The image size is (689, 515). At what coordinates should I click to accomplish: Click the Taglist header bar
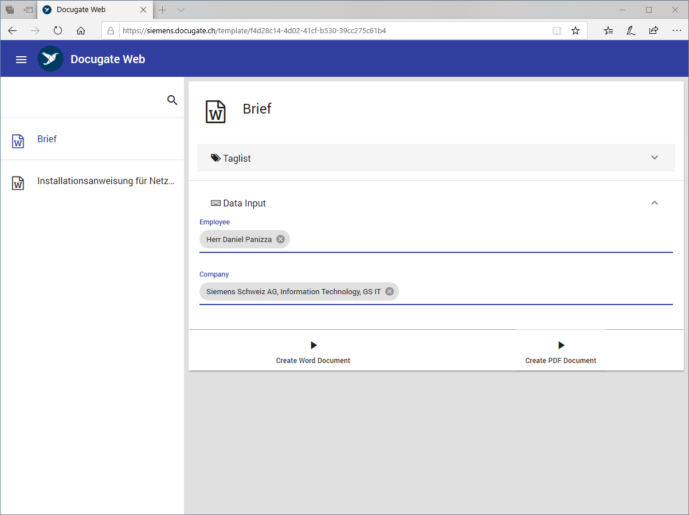click(436, 158)
